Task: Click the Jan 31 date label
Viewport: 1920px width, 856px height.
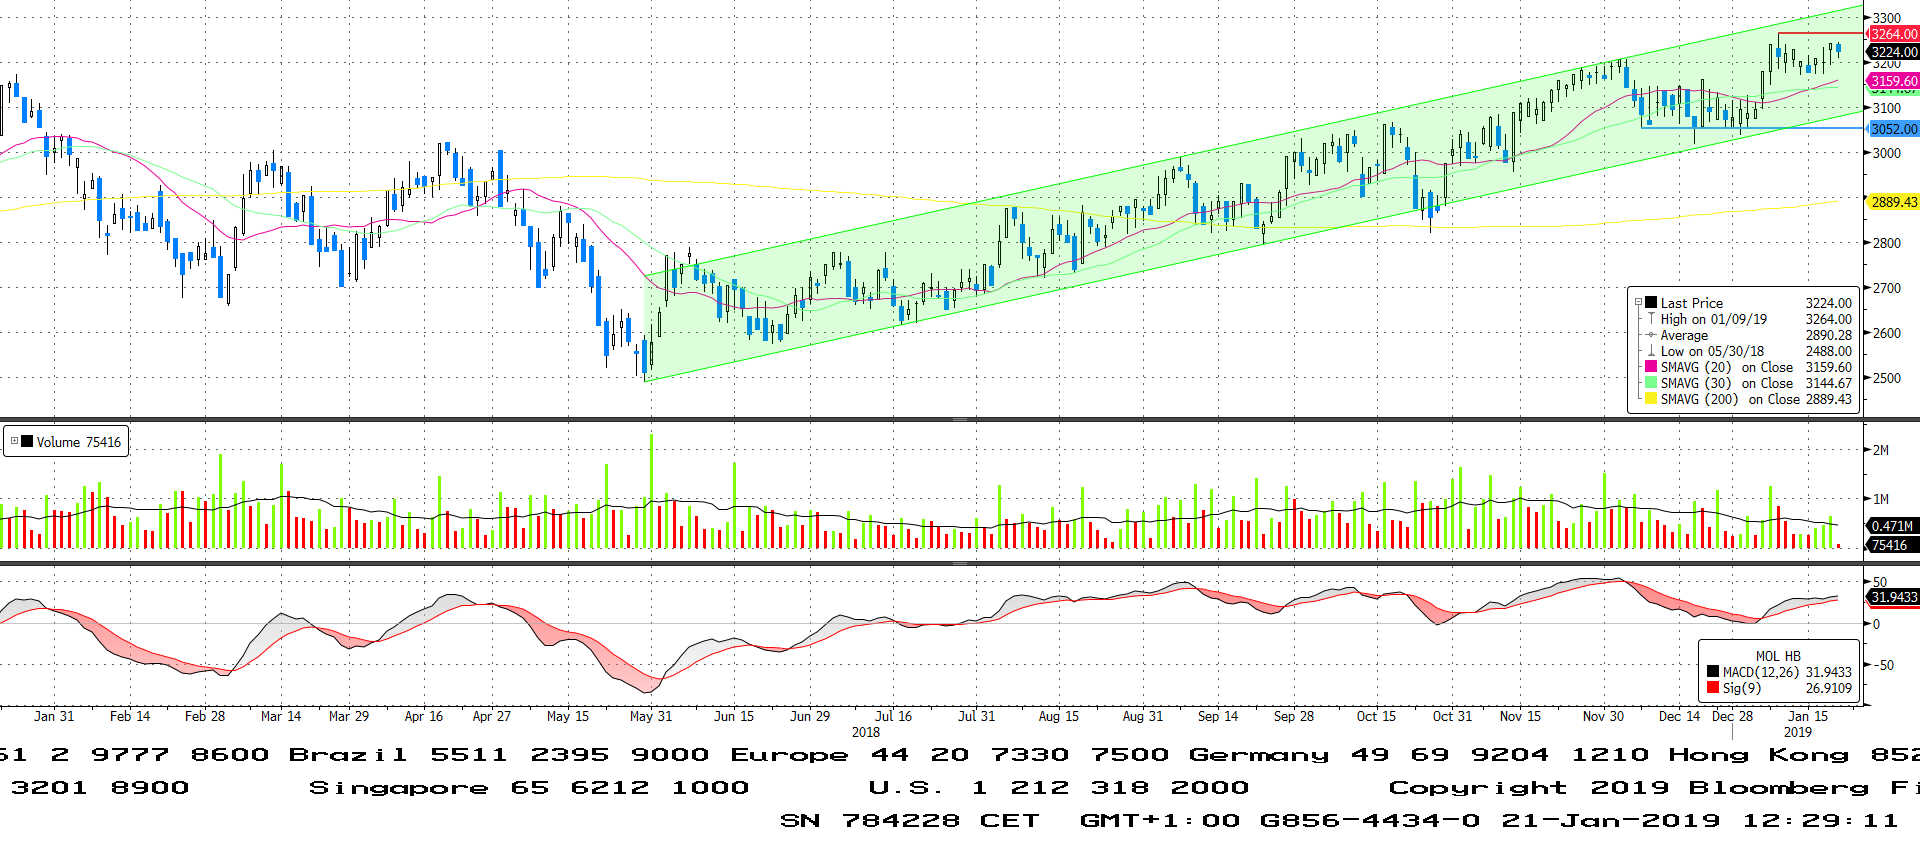Action: (54, 716)
